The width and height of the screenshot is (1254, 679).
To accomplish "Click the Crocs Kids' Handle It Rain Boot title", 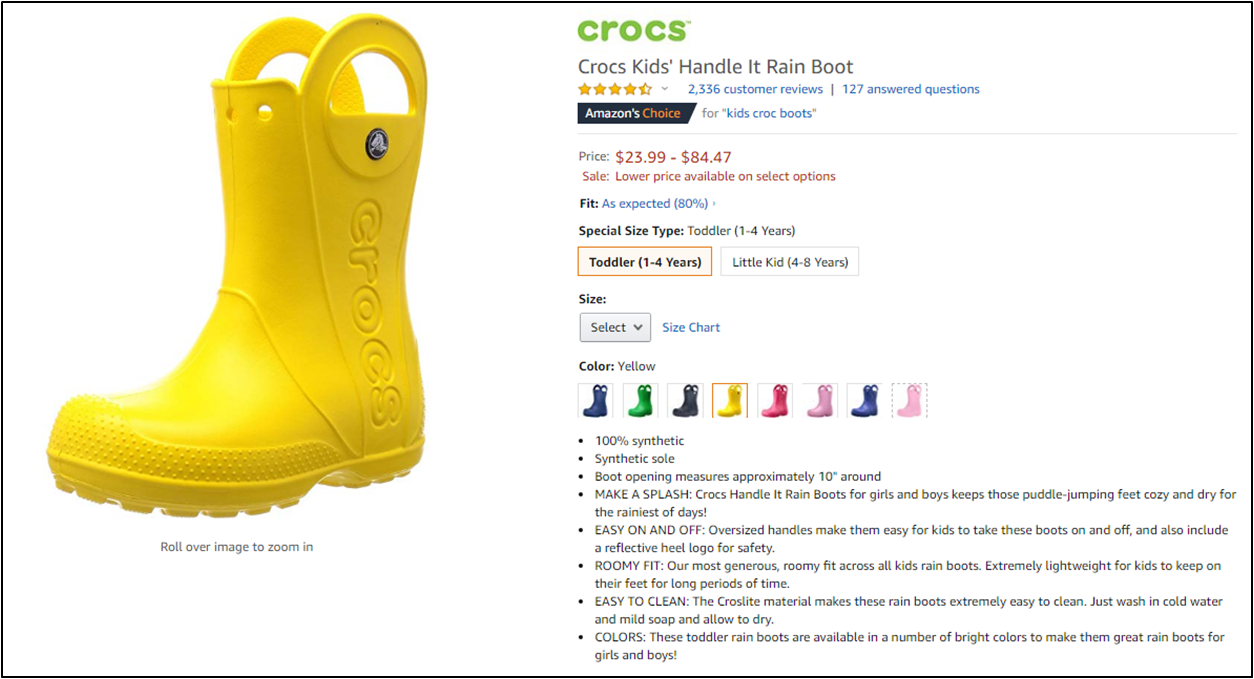I will tap(715, 67).
